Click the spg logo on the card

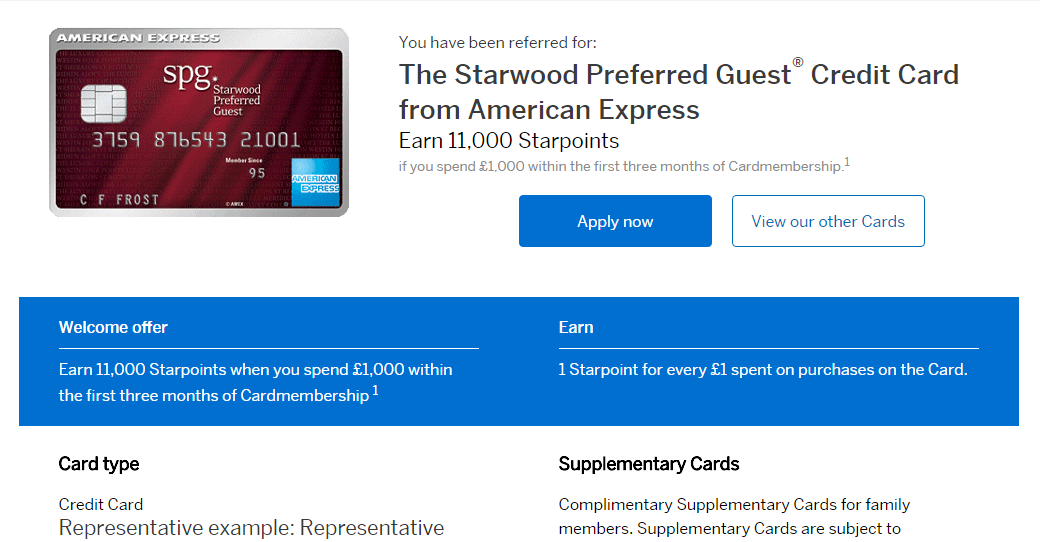(189, 76)
